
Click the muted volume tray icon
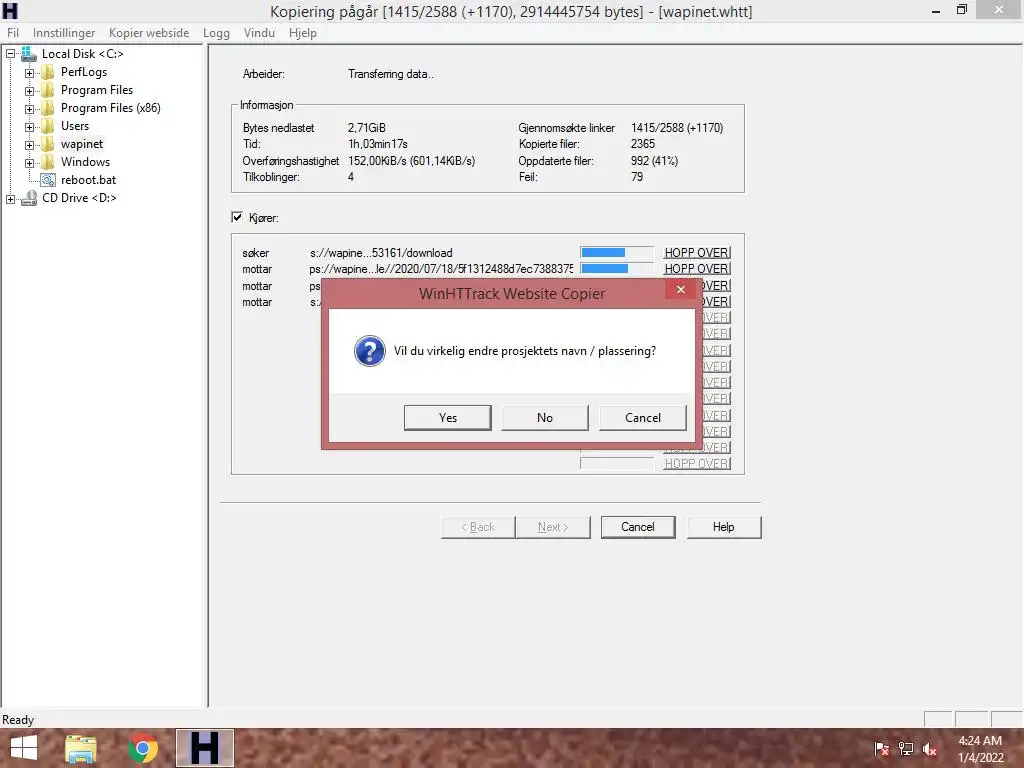[929, 749]
